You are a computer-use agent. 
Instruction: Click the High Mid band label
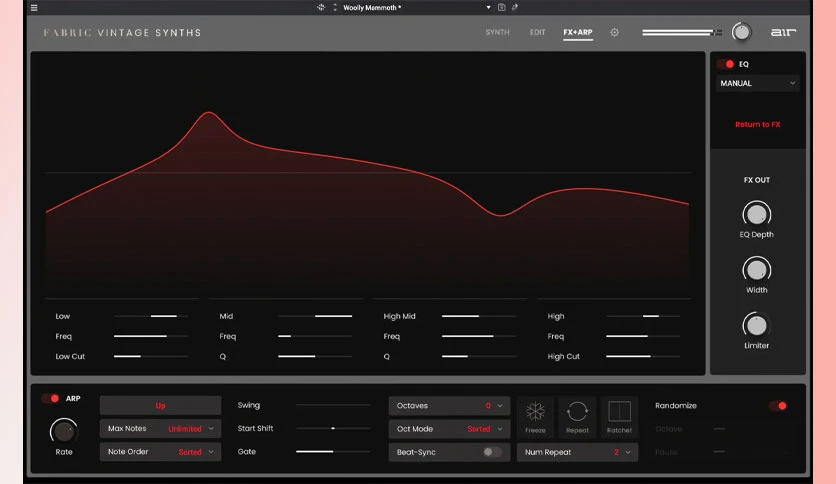coord(399,316)
